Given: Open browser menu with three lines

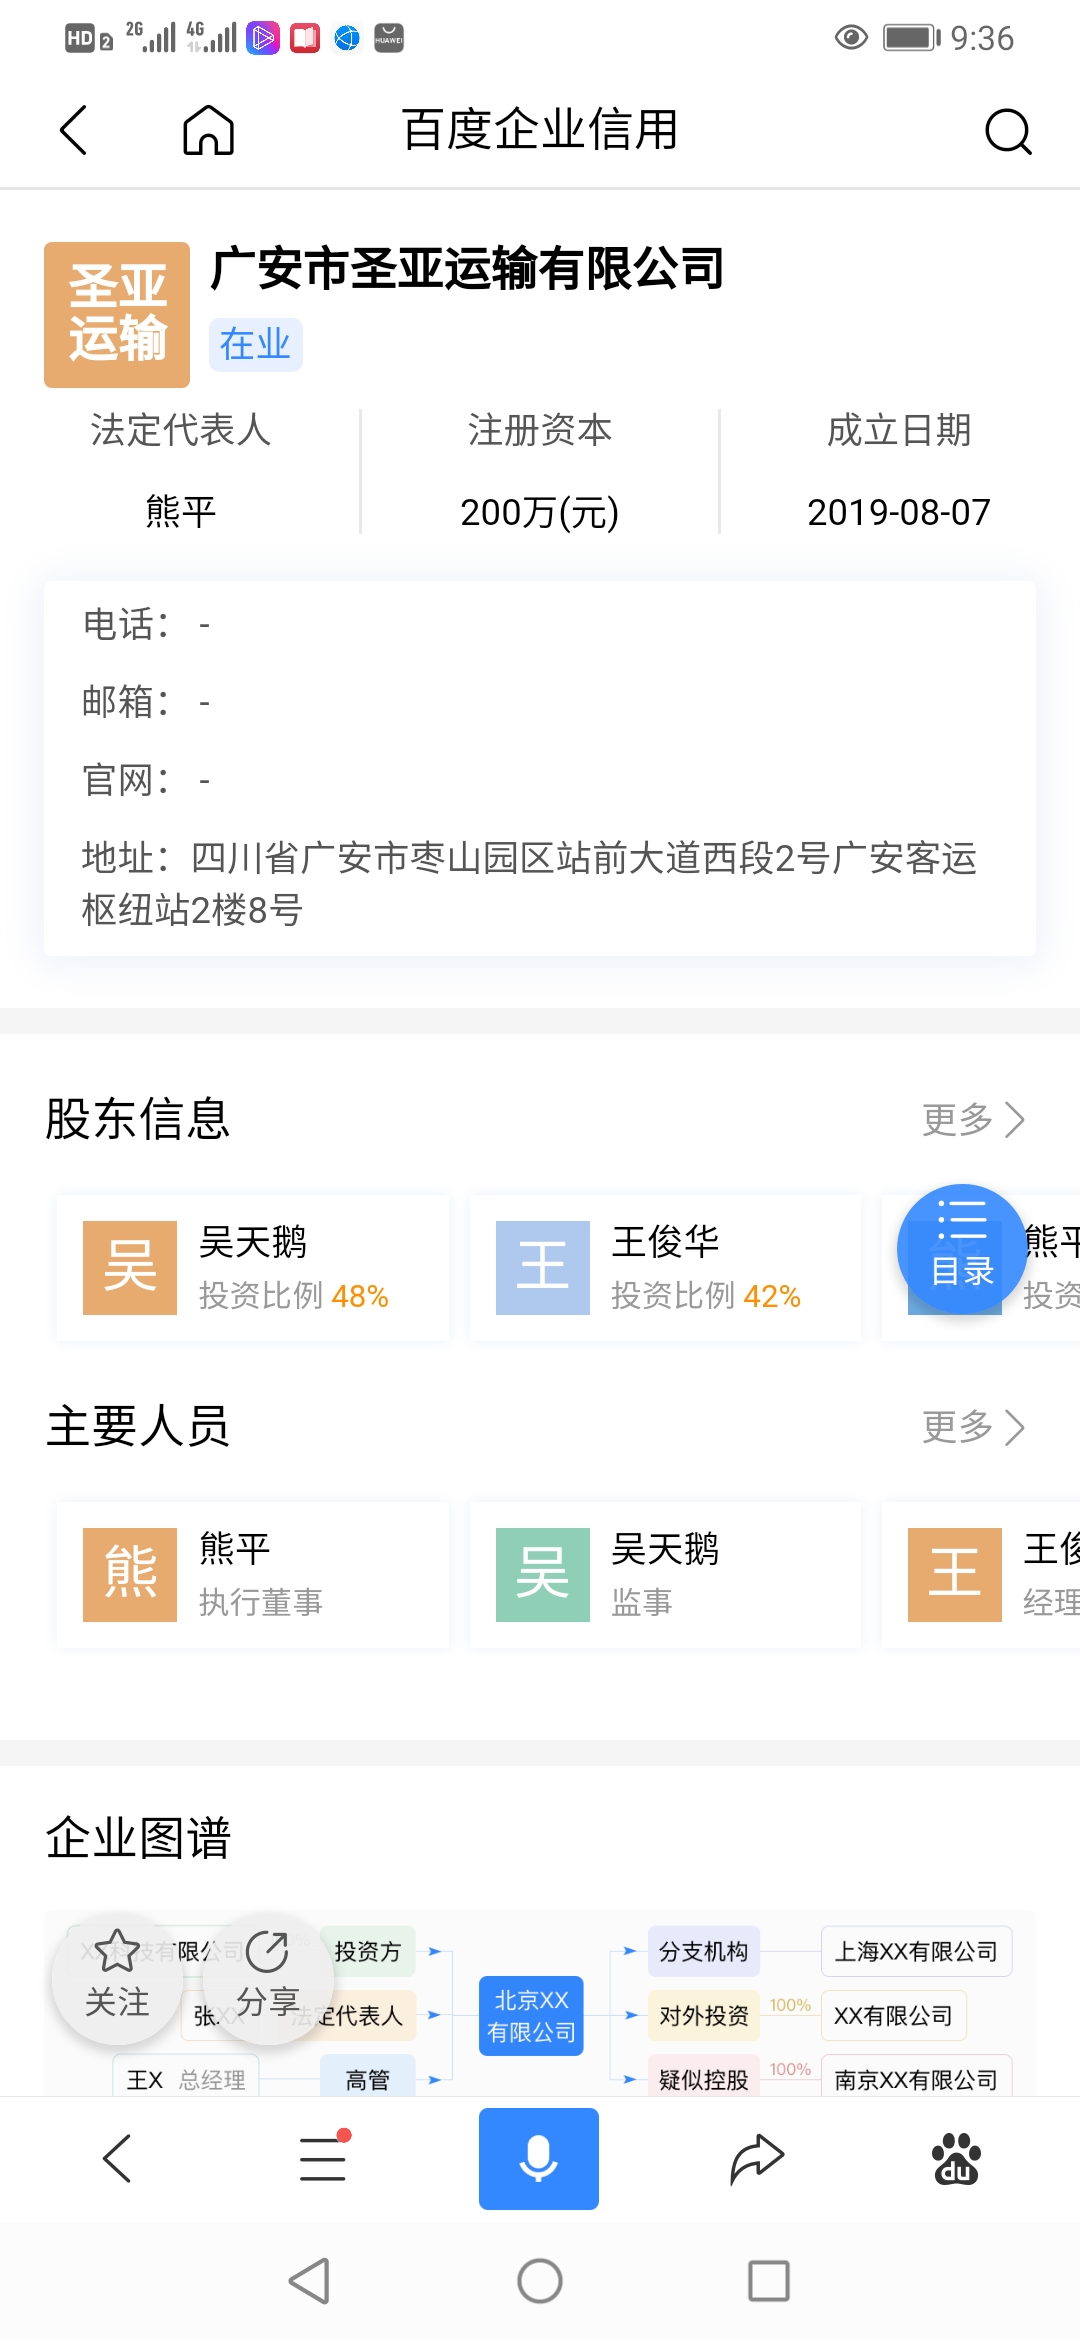Looking at the screenshot, I should tap(323, 2158).
